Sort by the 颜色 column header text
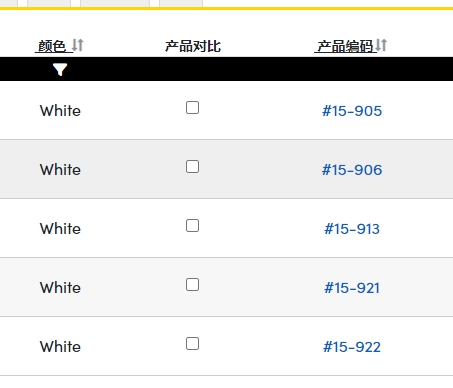453x388 pixels. click(x=52, y=46)
